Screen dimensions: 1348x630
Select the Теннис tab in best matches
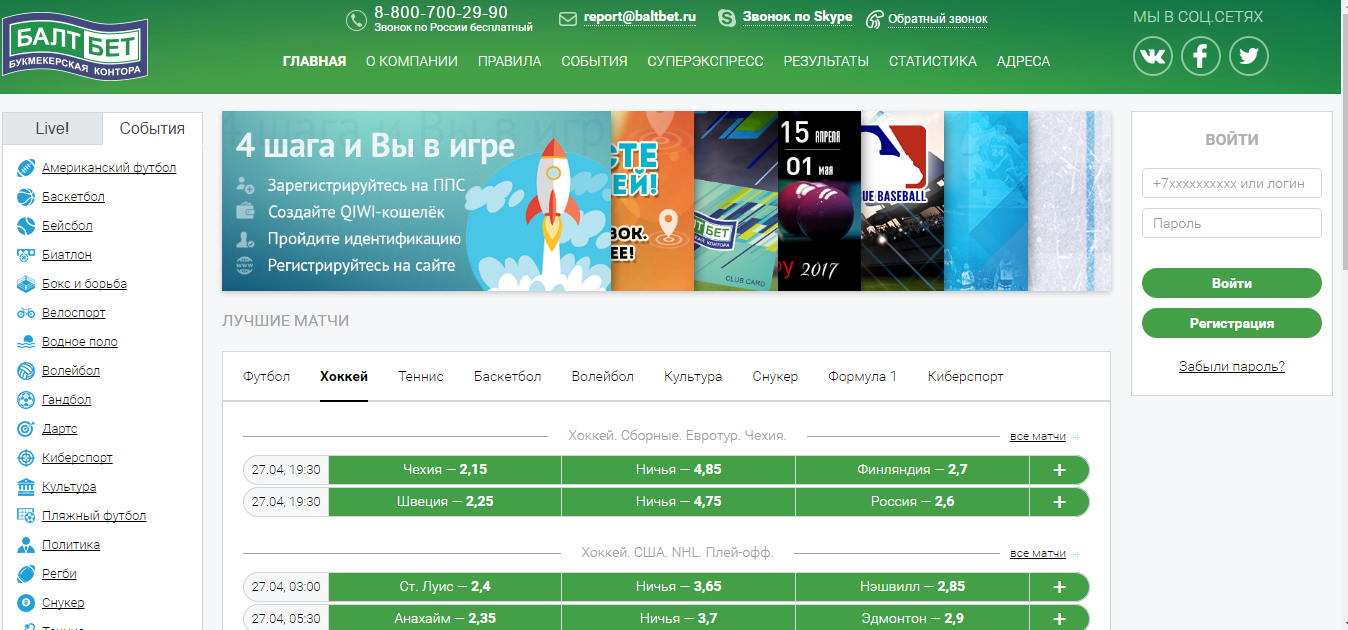[x=420, y=377]
